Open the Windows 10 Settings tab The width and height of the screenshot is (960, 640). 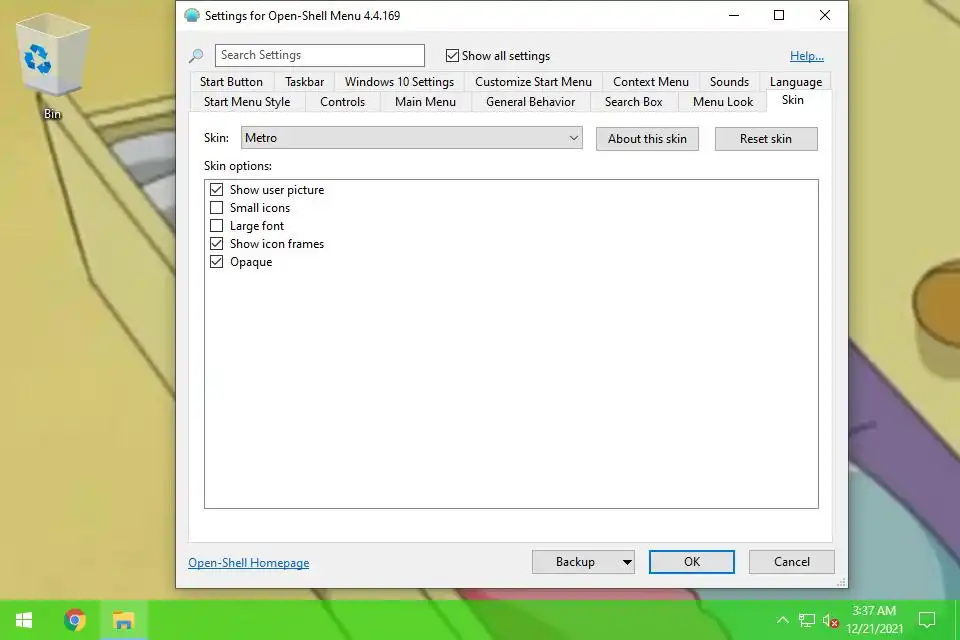point(399,81)
